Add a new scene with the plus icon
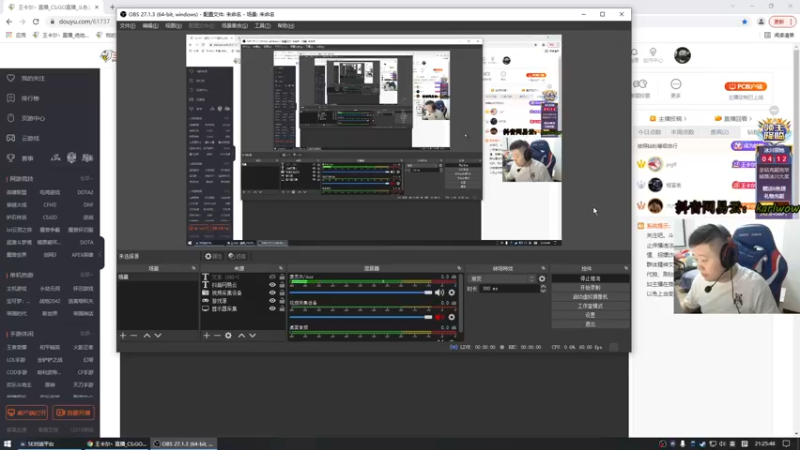This screenshot has height=450, width=800. click(123, 336)
